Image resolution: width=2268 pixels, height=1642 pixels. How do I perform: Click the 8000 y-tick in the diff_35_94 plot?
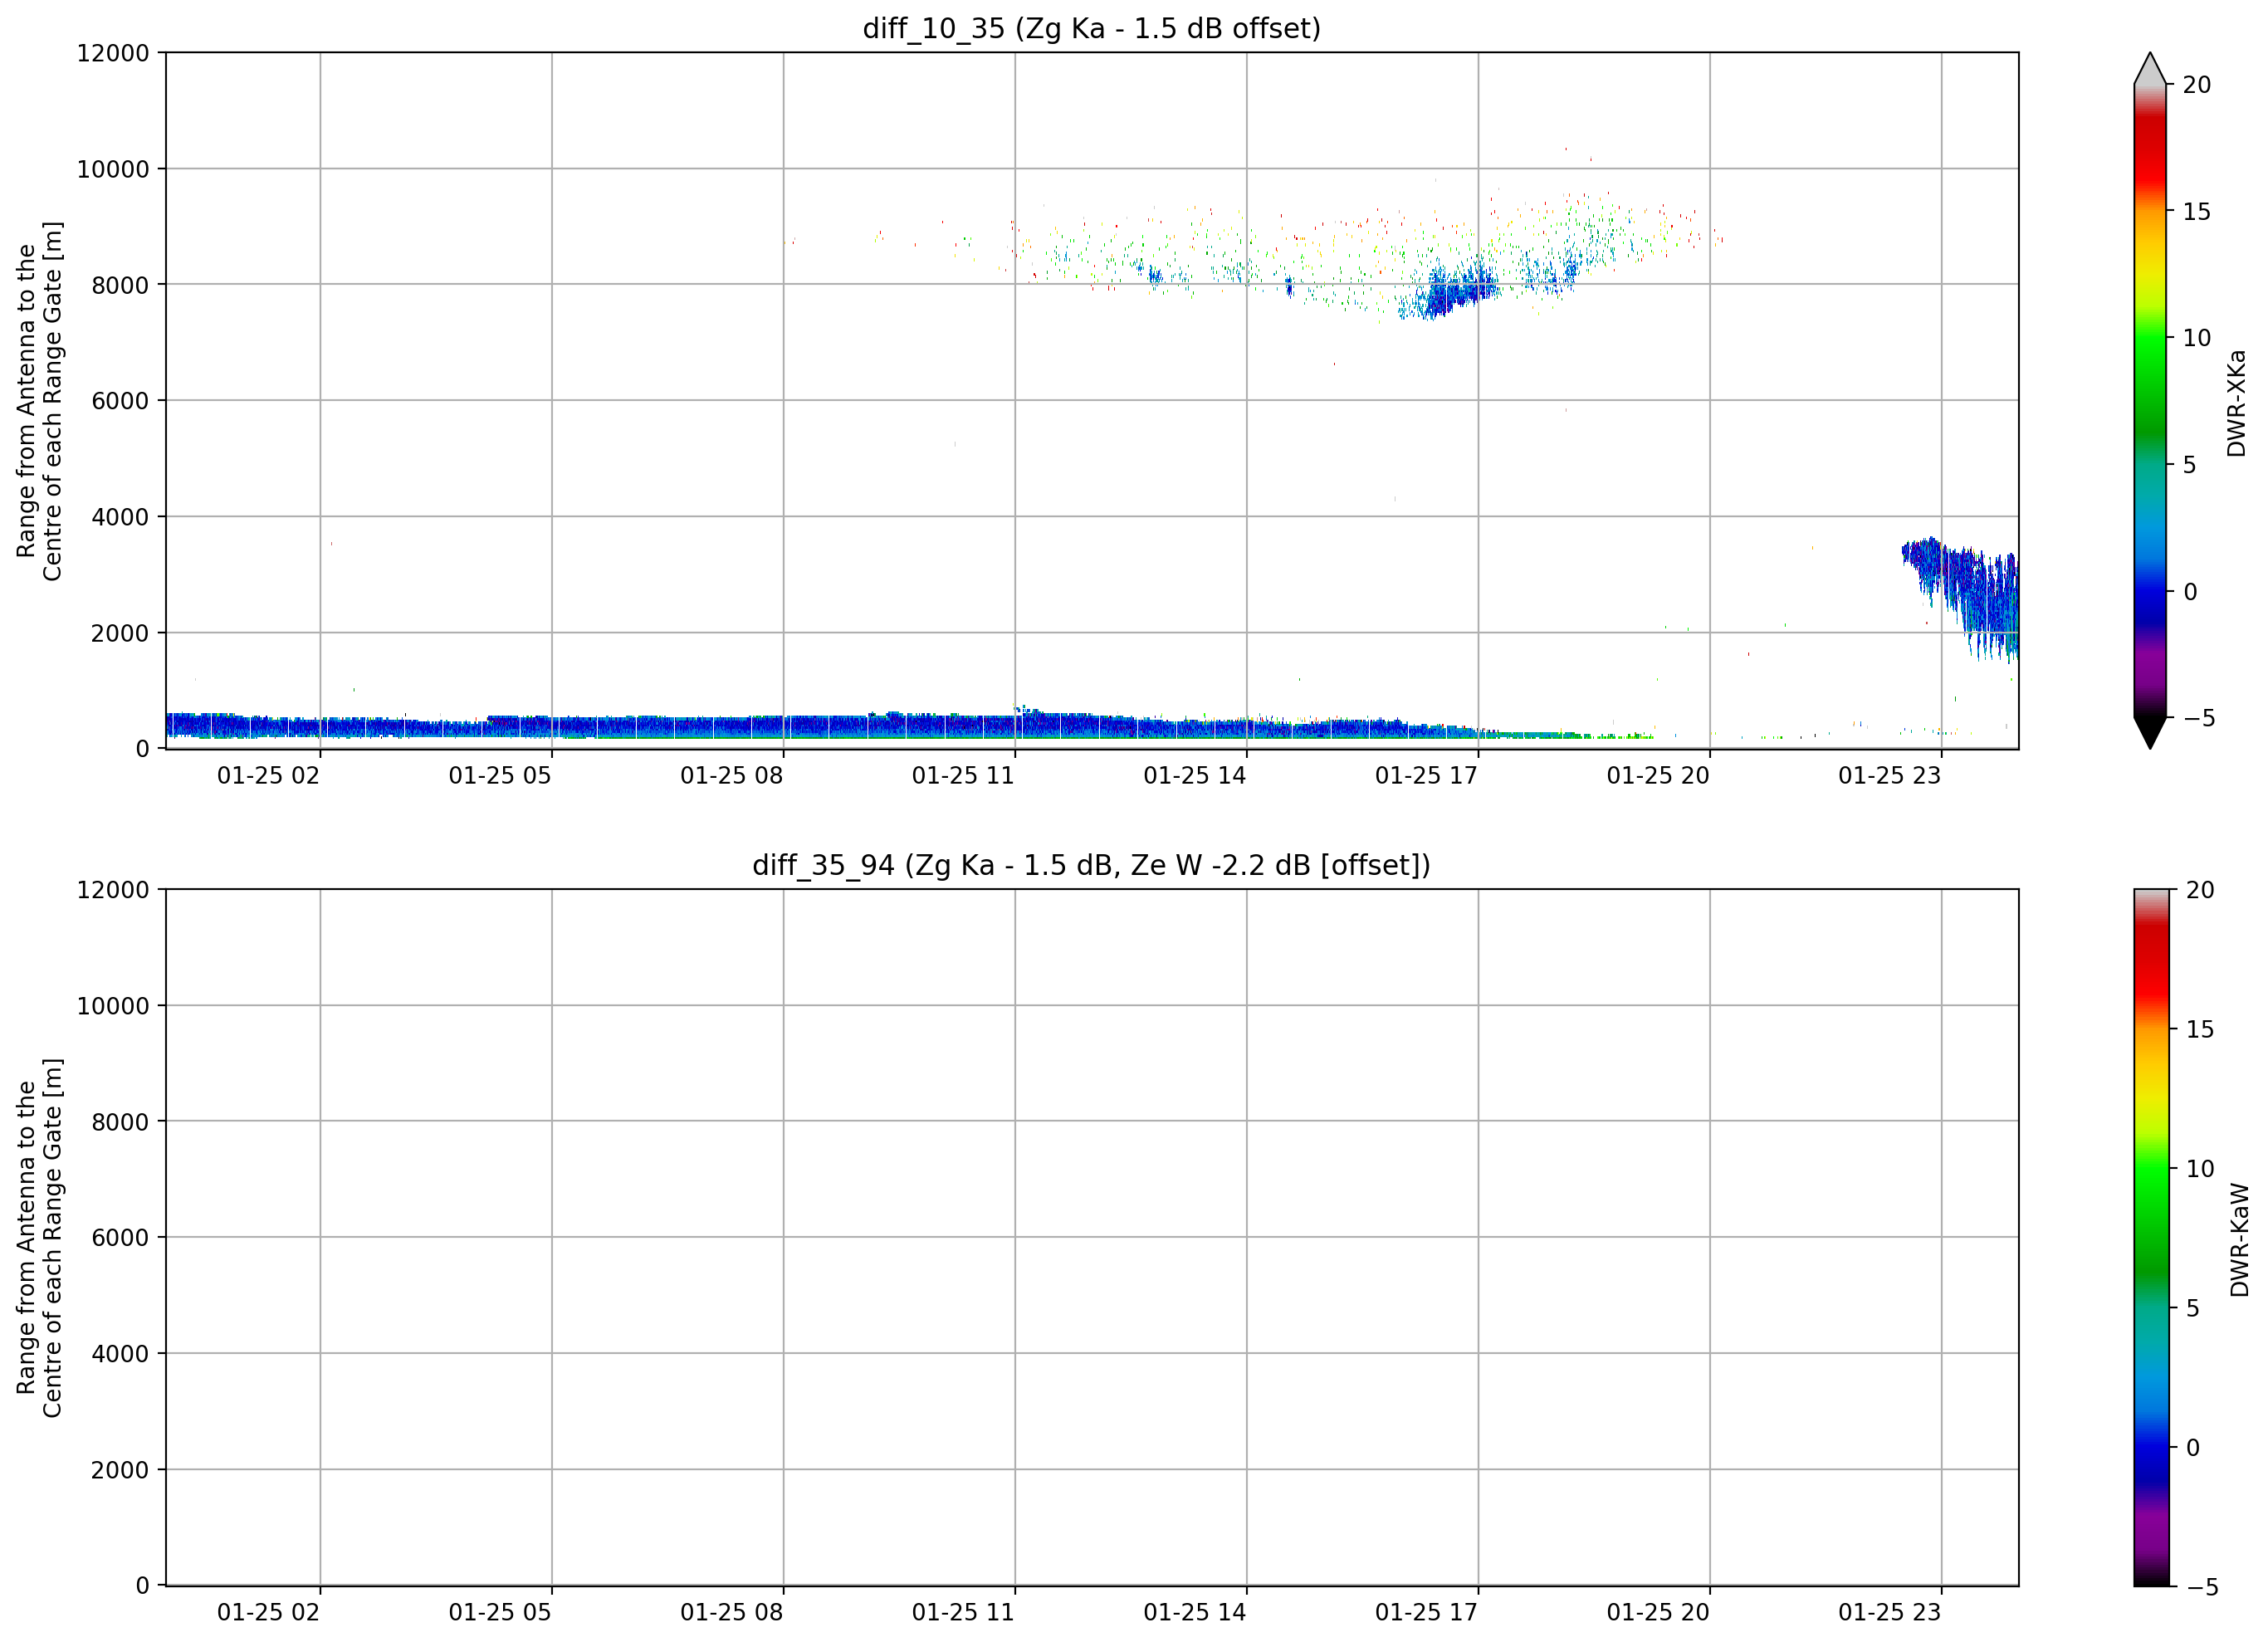pos(120,1122)
